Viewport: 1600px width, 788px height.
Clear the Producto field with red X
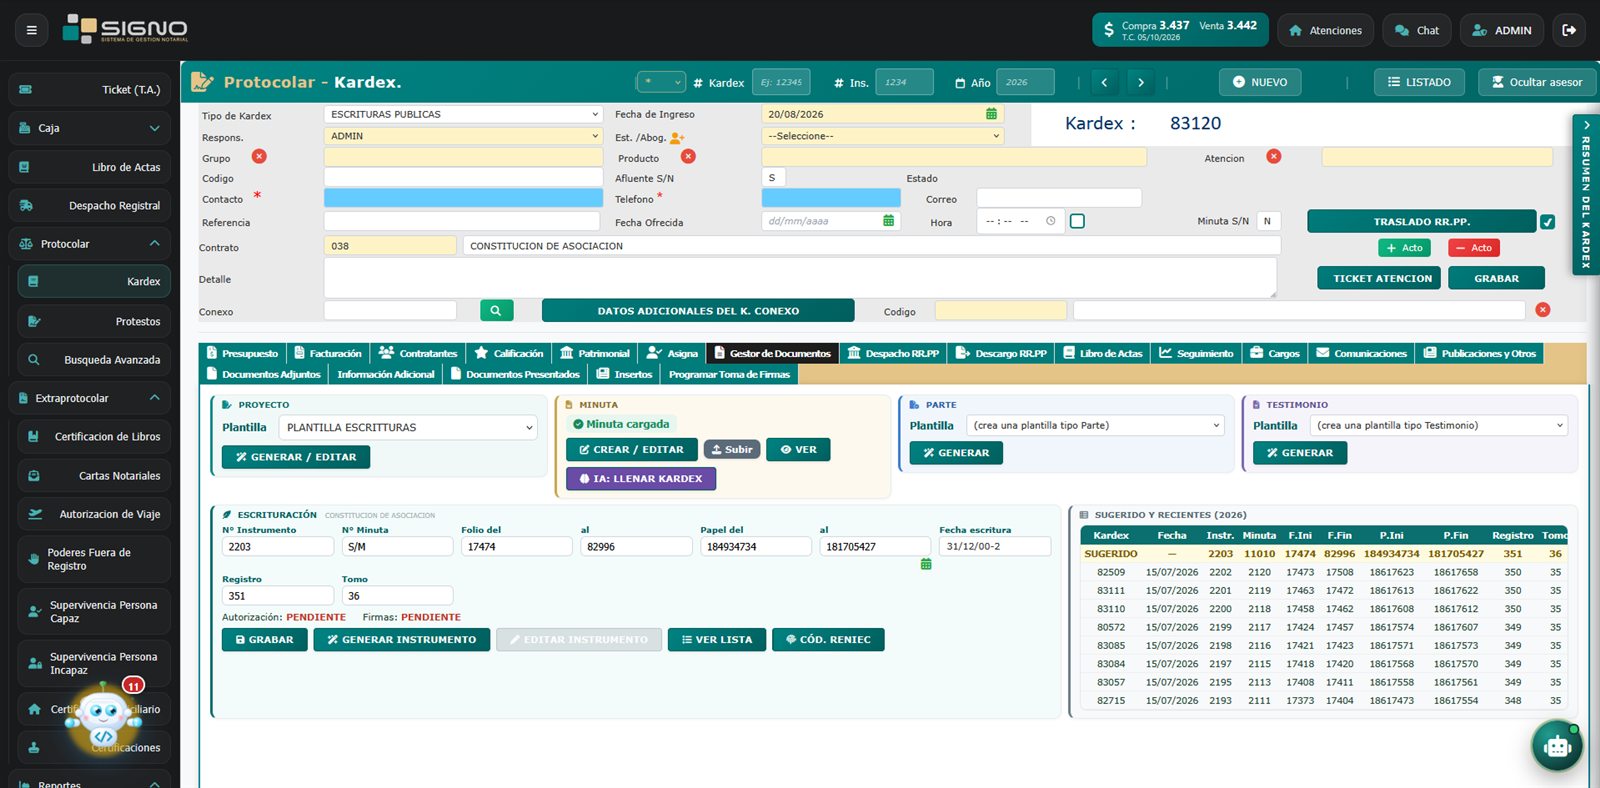pos(688,156)
